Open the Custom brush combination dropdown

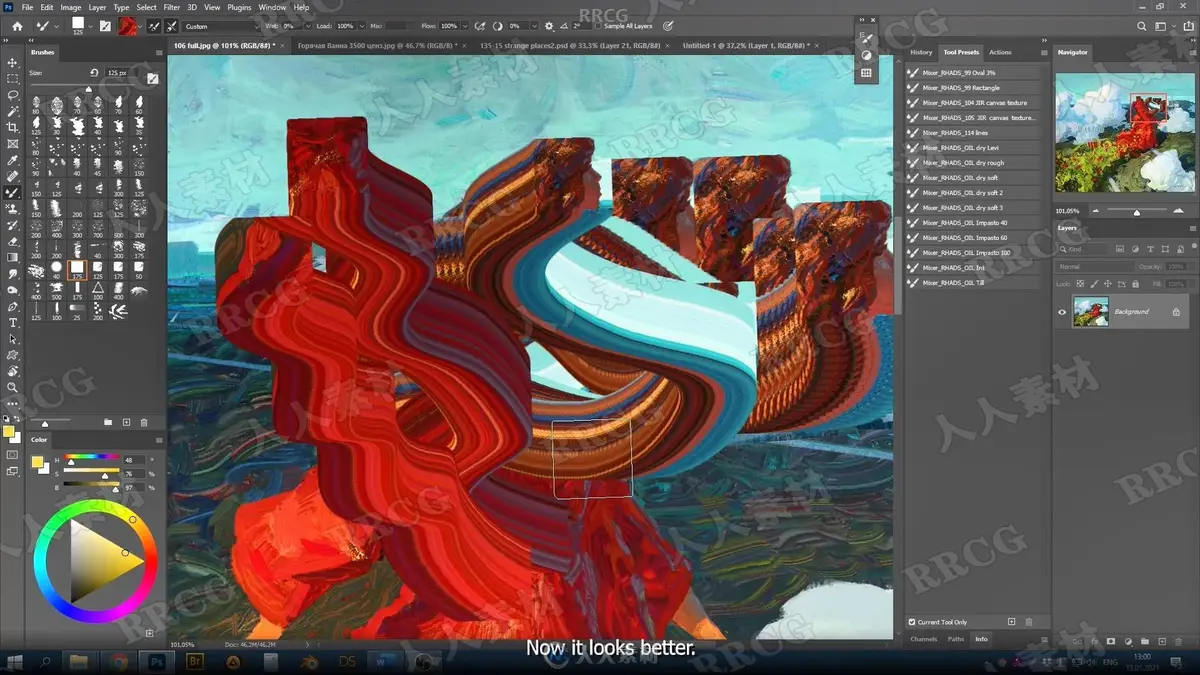(x=224, y=26)
